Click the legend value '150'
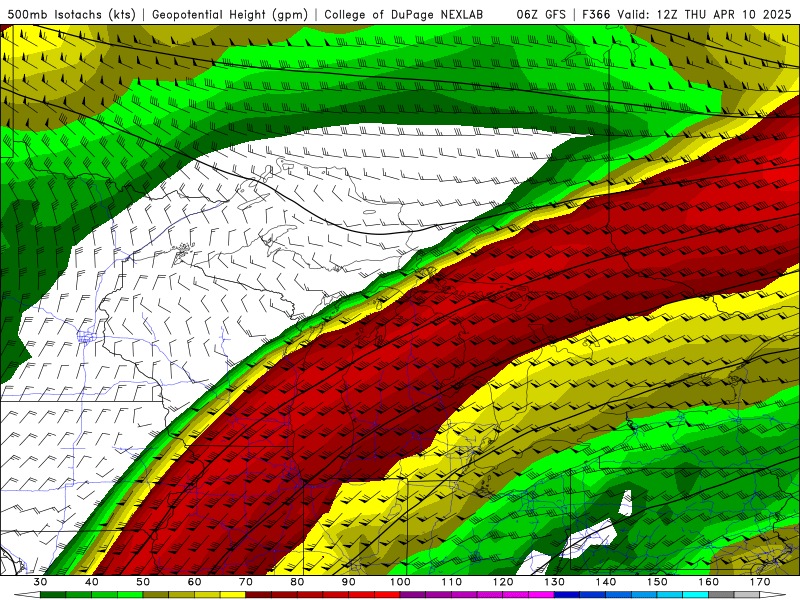 point(657,582)
